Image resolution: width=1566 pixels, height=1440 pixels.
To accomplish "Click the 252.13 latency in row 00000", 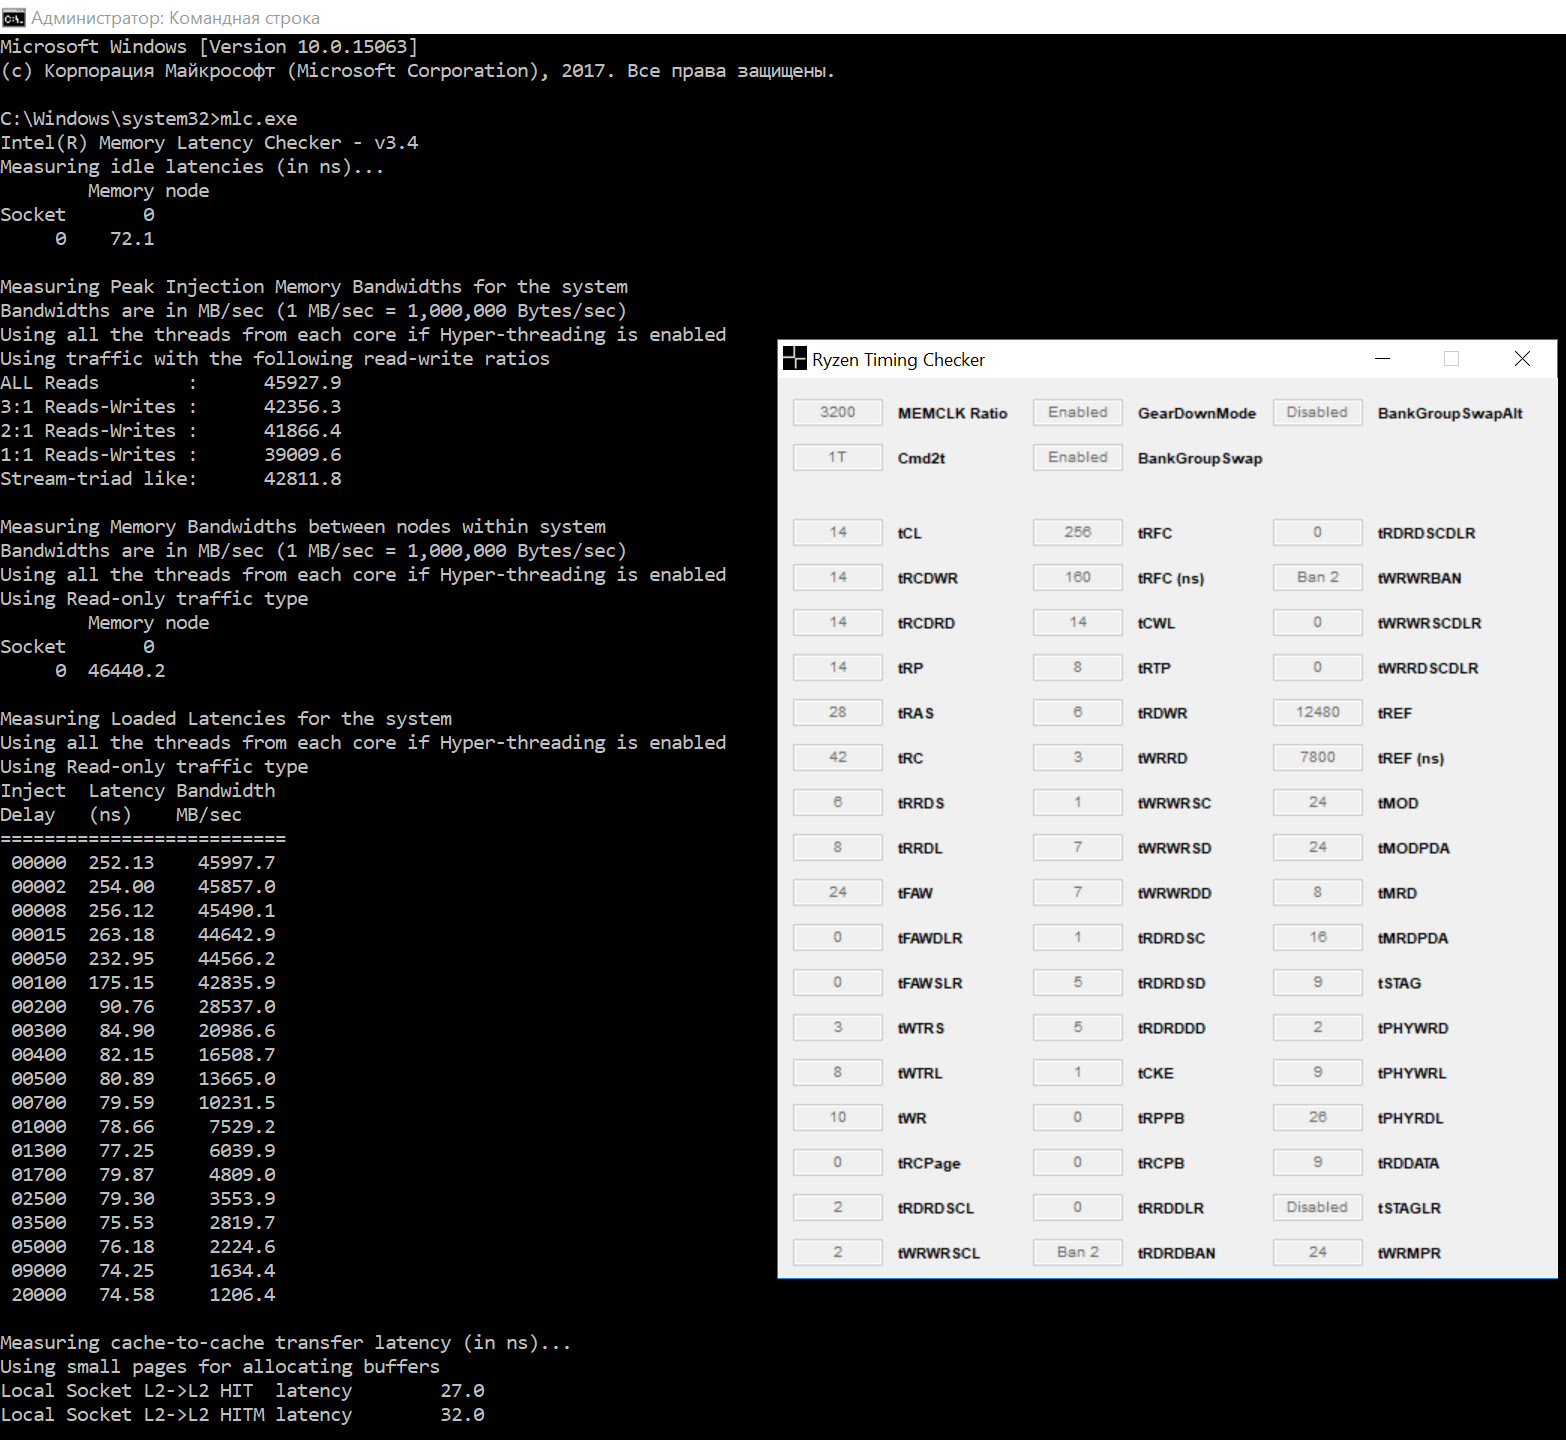I will (121, 863).
